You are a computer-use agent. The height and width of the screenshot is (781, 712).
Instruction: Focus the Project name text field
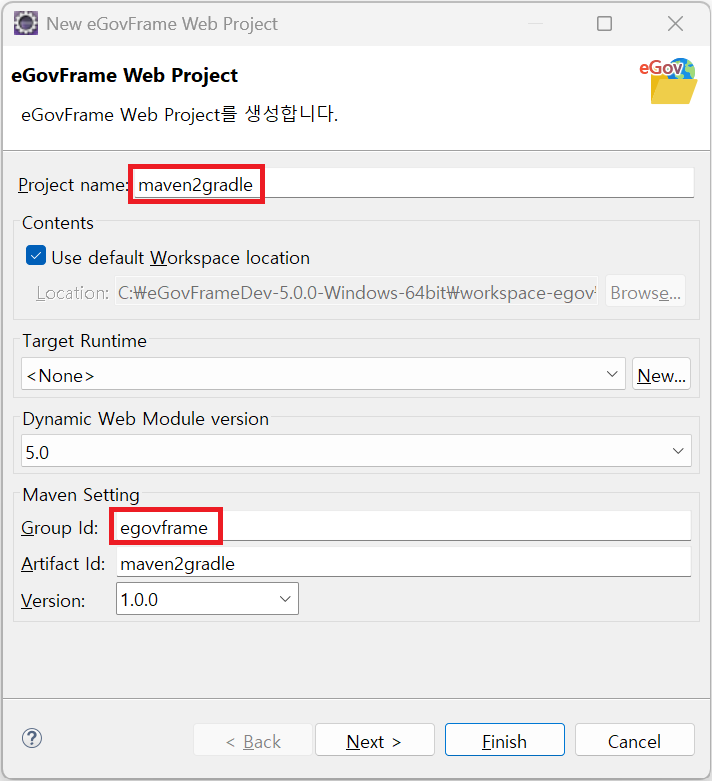(x=410, y=184)
